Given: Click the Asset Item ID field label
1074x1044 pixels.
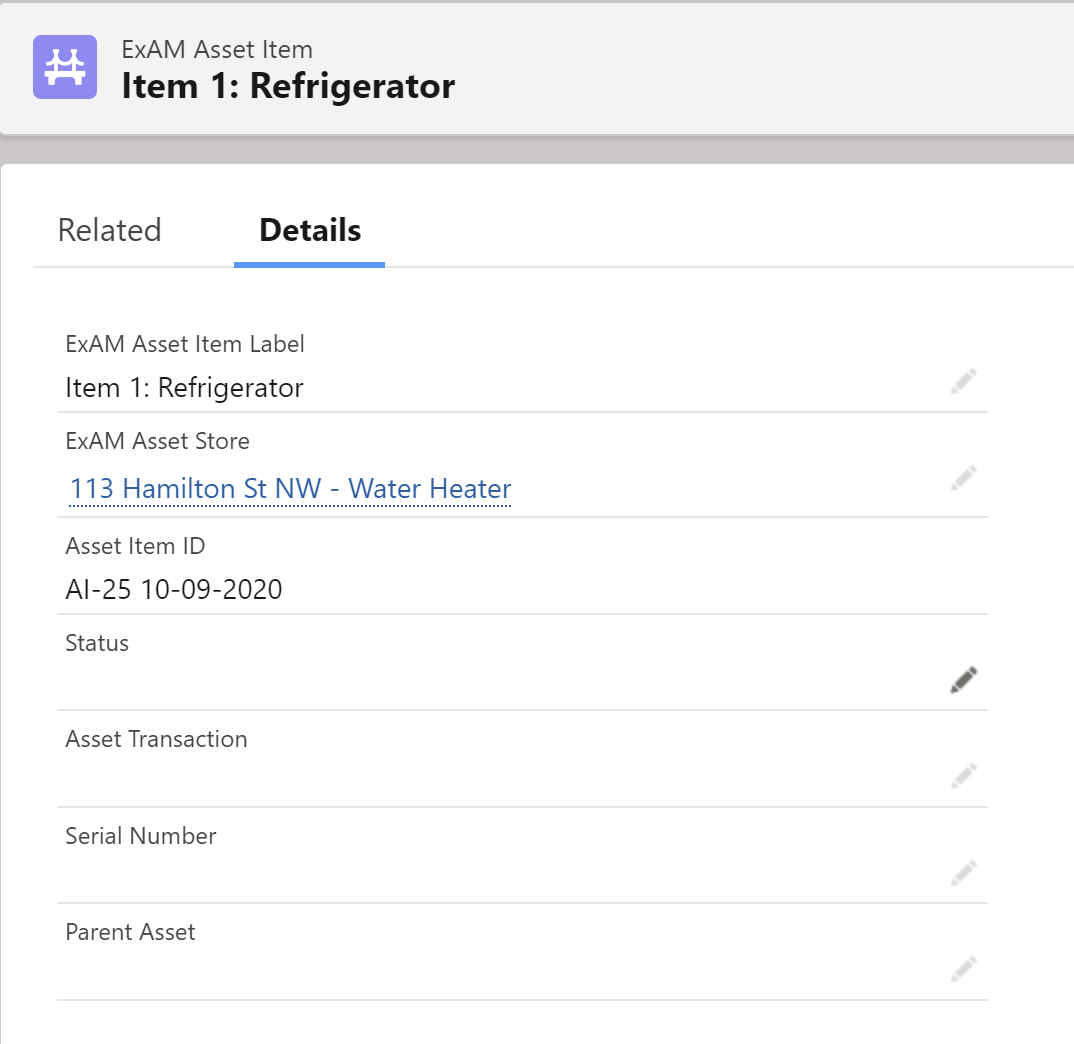Looking at the screenshot, I should (135, 546).
